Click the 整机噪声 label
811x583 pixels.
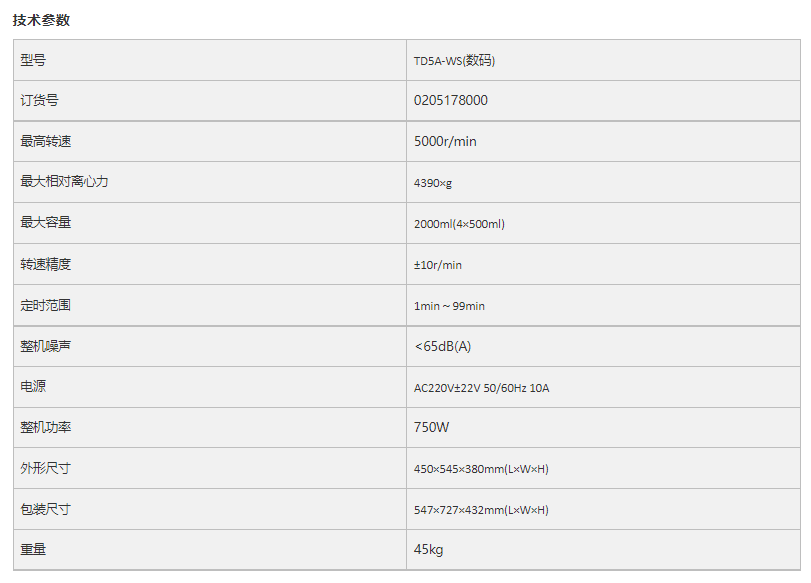point(46,346)
